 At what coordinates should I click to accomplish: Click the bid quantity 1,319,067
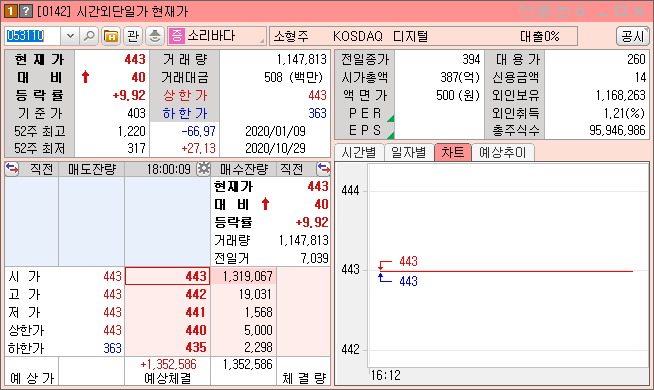[x=247, y=276]
